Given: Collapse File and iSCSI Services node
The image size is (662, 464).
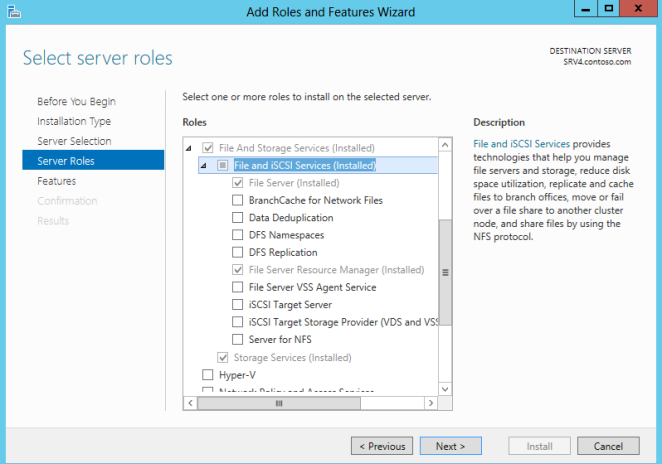Looking at the screenshot, I should [205, 166].
